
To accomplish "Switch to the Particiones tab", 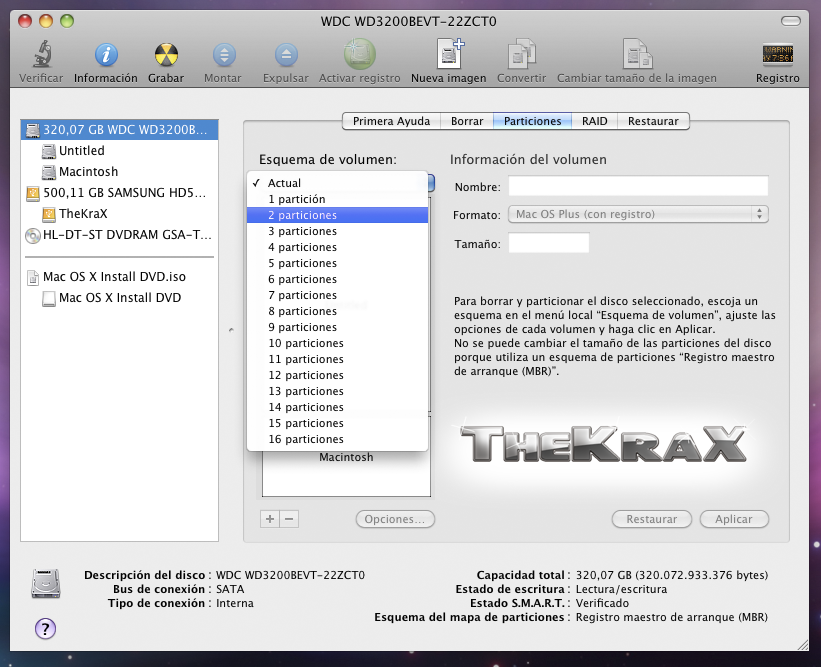I will click(532, 121).
